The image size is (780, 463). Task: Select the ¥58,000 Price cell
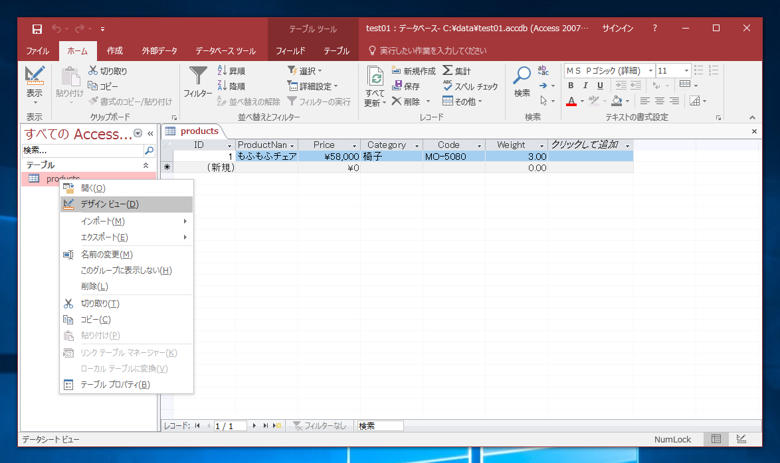[x=329, y=156]
